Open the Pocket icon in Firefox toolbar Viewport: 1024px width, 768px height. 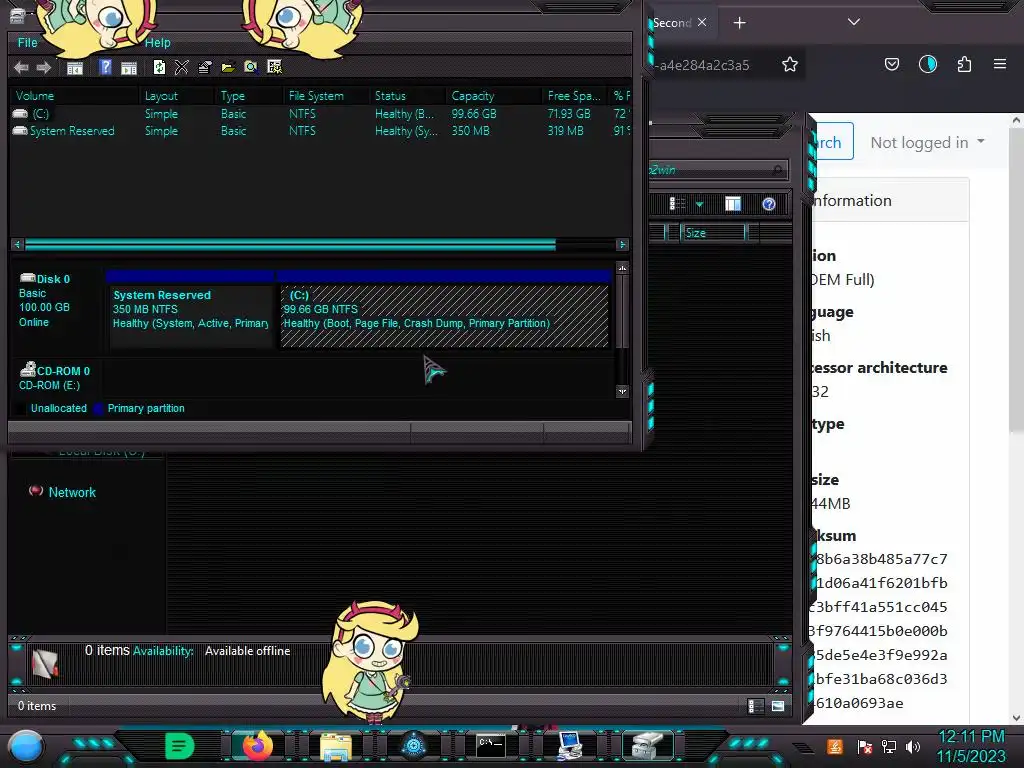tap(891, 64)
